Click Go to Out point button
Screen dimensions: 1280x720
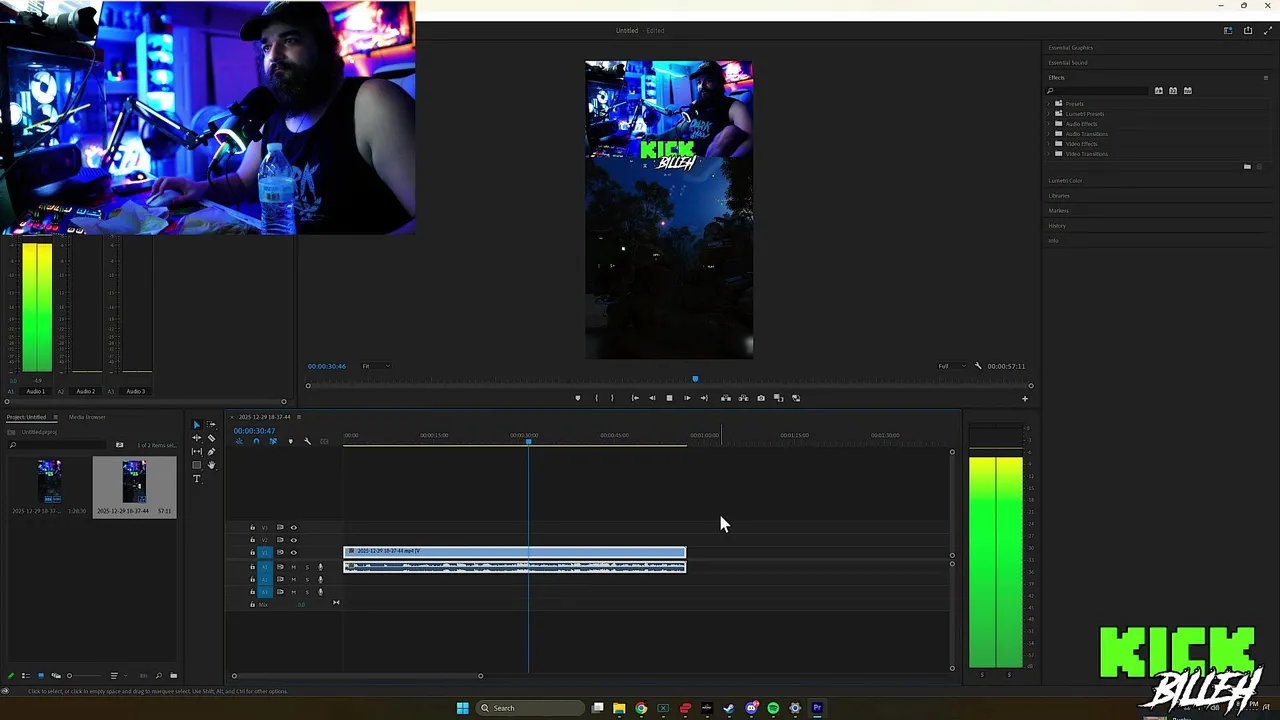[704, 398]
